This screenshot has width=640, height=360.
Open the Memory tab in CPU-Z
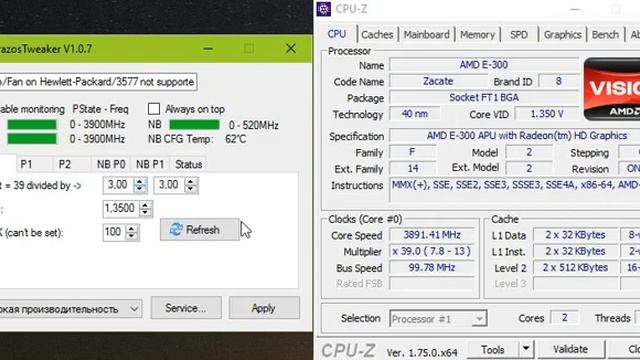pyautogui.click(x=477, y=35)
